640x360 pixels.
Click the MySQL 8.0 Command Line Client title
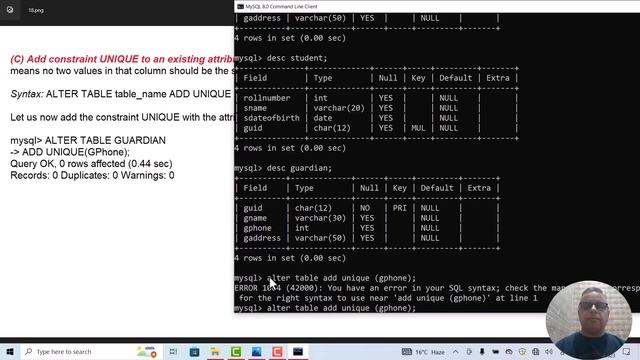click(281, 7)
